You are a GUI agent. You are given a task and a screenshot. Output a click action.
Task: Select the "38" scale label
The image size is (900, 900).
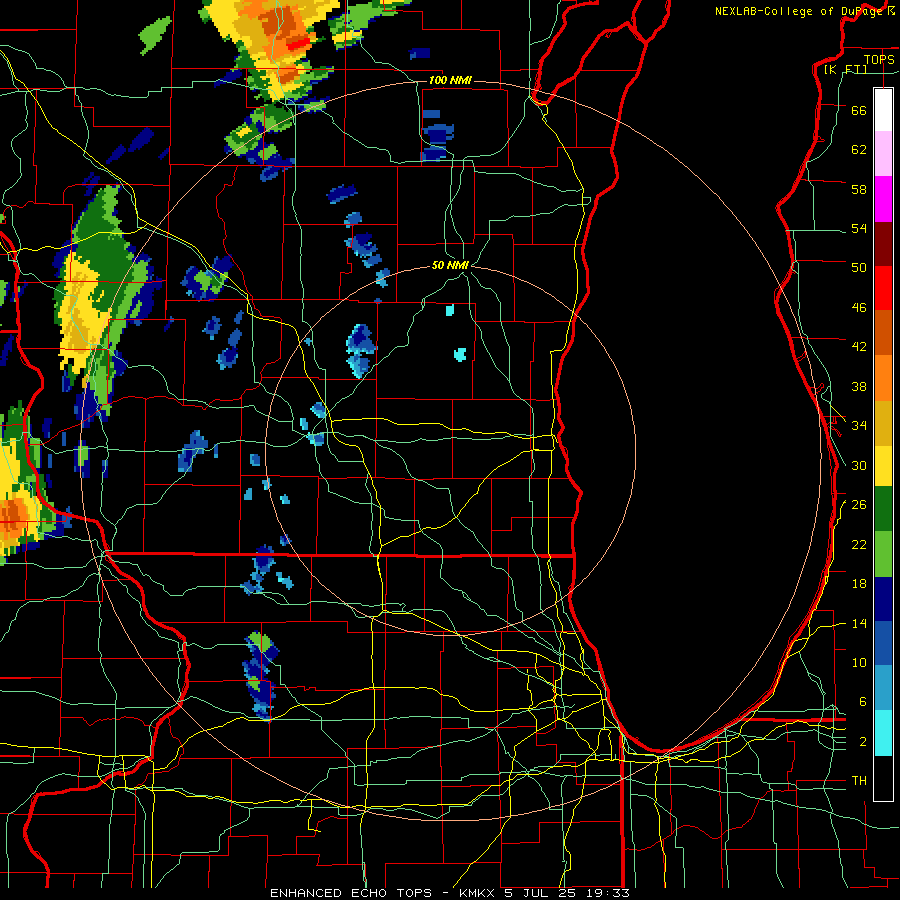coord(859,386)
